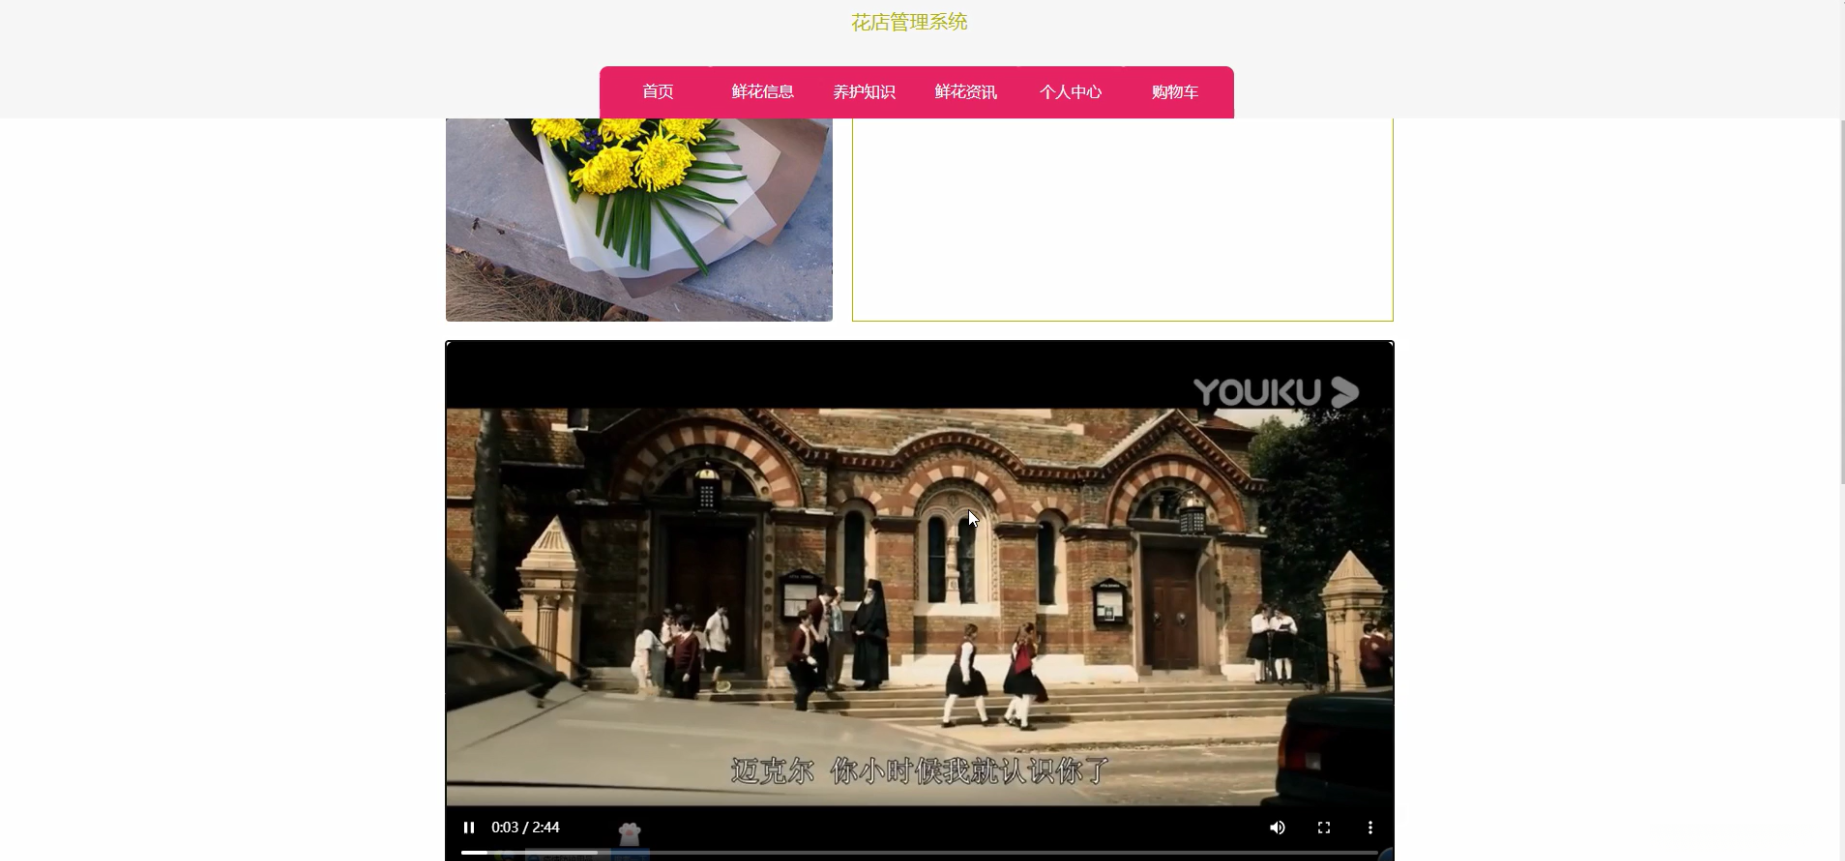Click the video time 0:03 / 2:44
The height and width of the screenshot is (861, 1845).
tap(525, 827)
